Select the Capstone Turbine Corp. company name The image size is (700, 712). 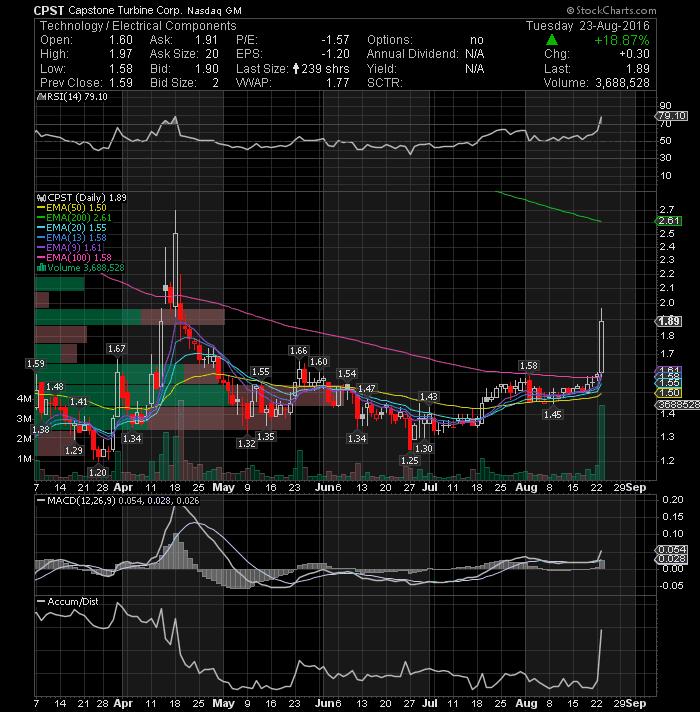tap(125, 10)
